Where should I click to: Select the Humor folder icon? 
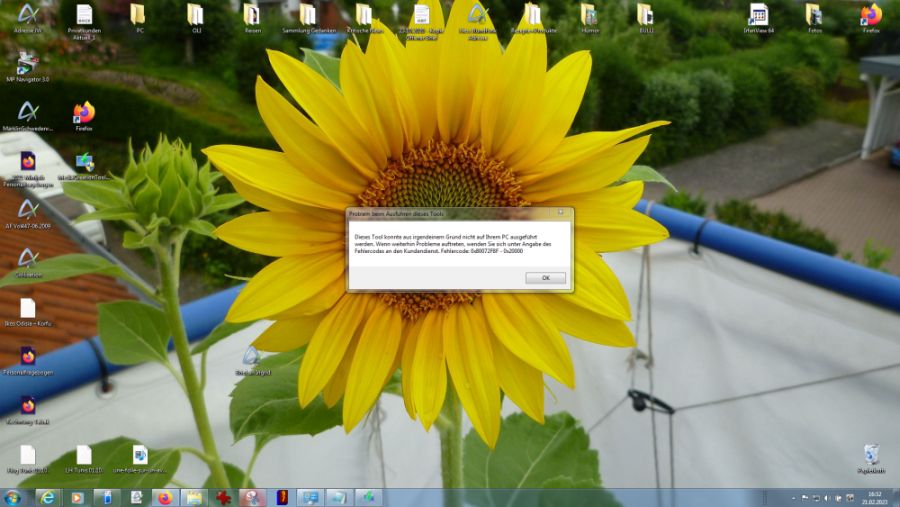coord(589,15)
